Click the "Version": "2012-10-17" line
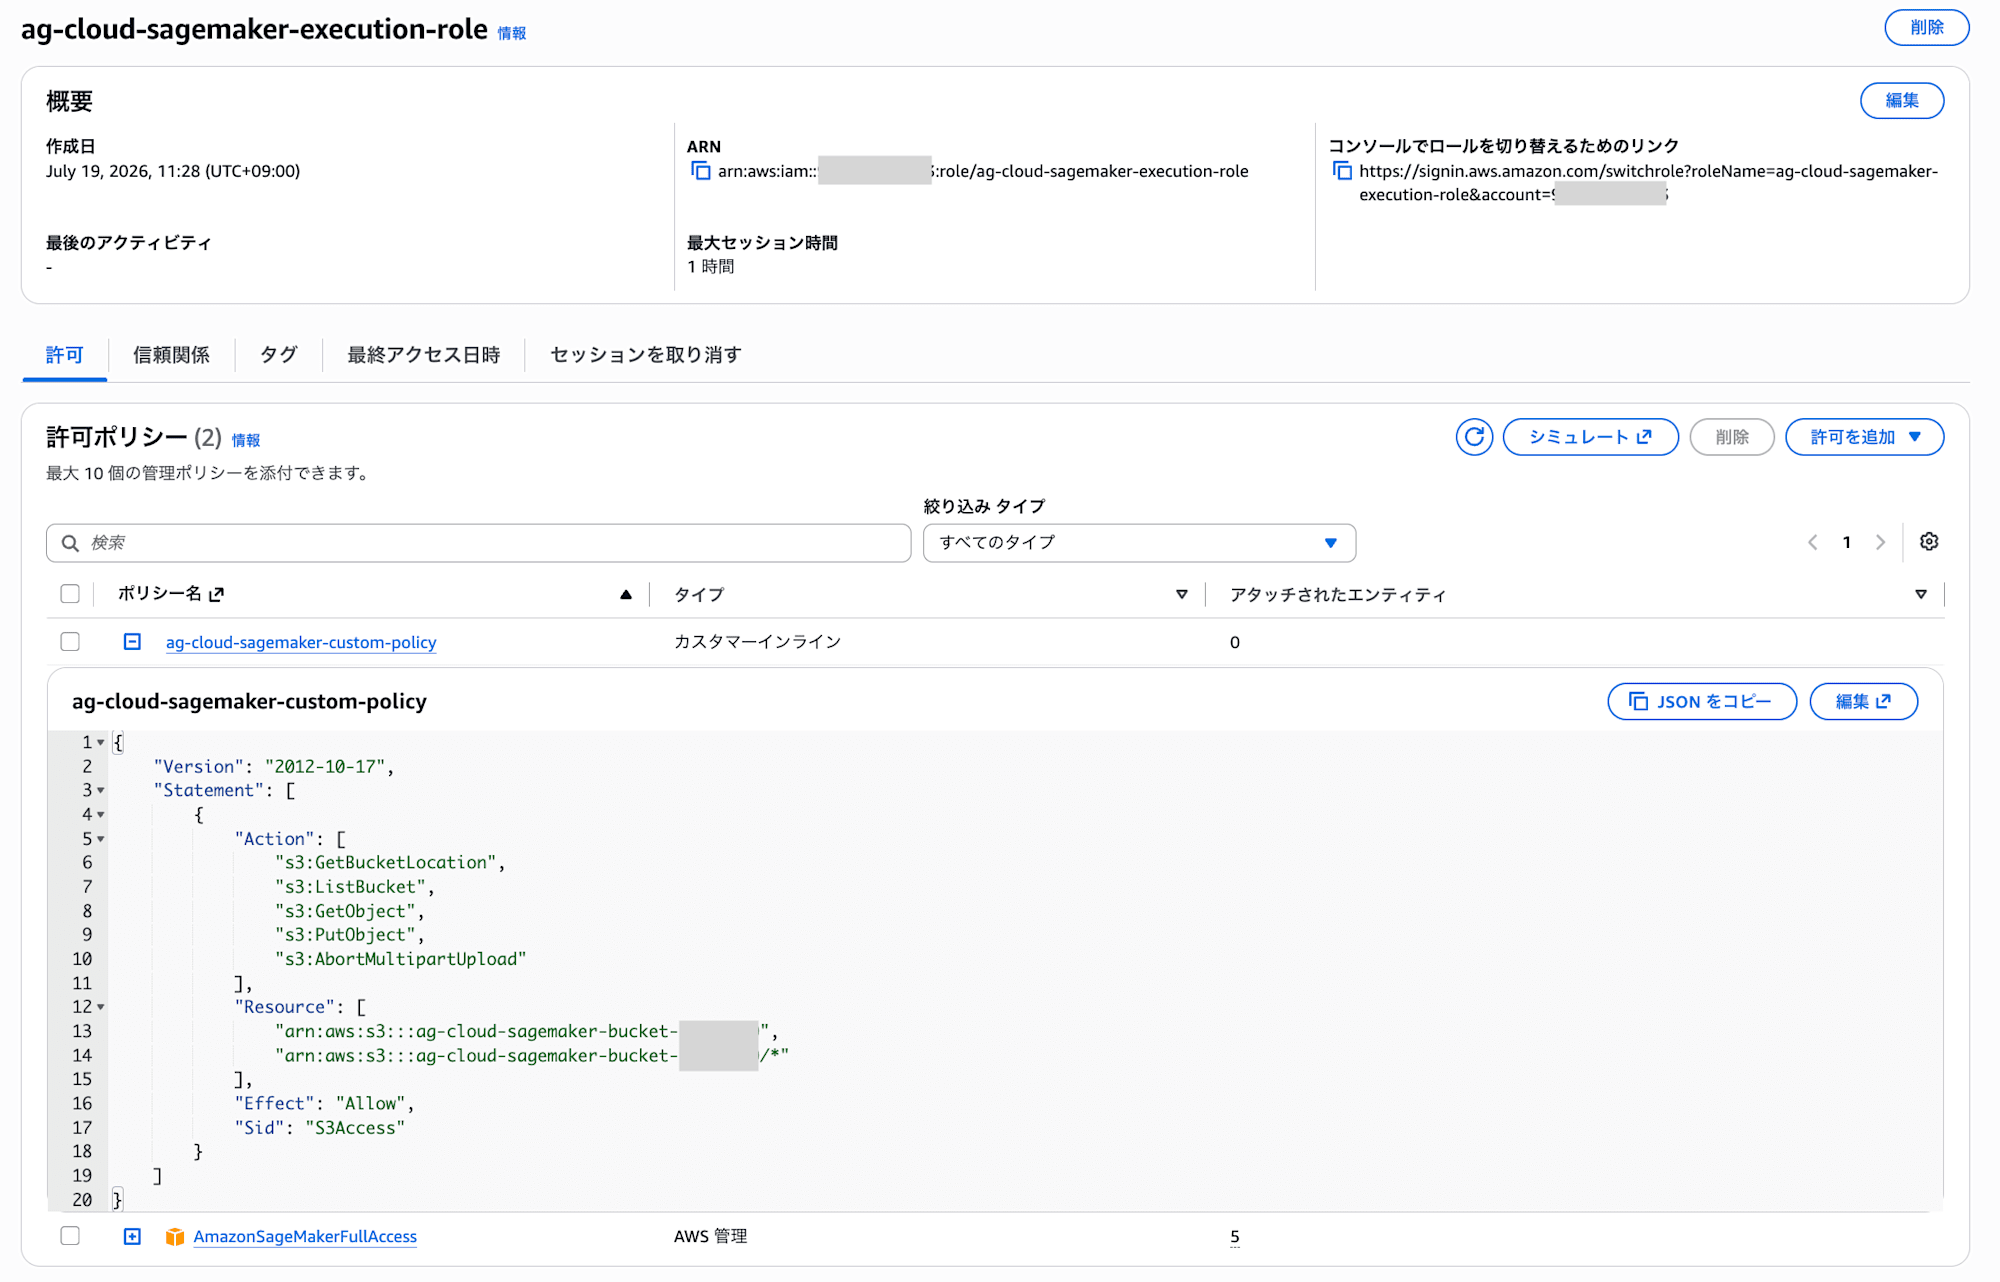This screenshot has width=2000, height=1282. (274, 767)
